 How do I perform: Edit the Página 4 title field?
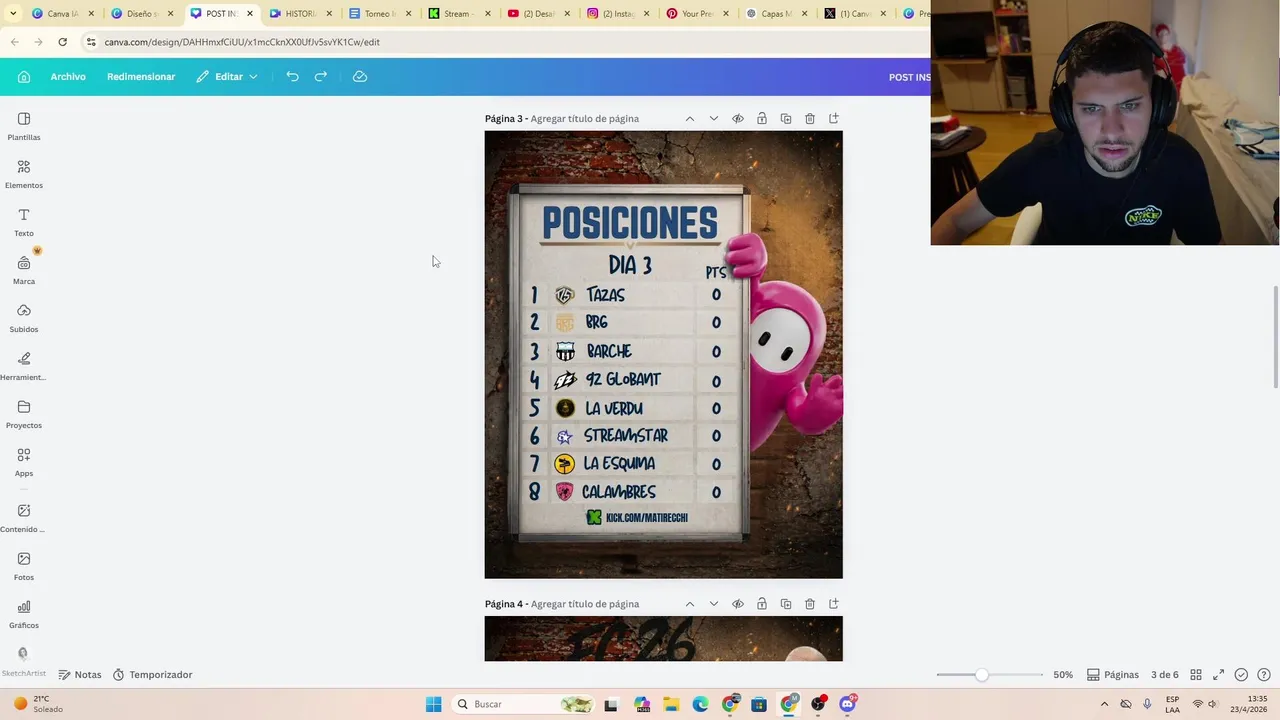pyautogui.click(x=585, y=604)
